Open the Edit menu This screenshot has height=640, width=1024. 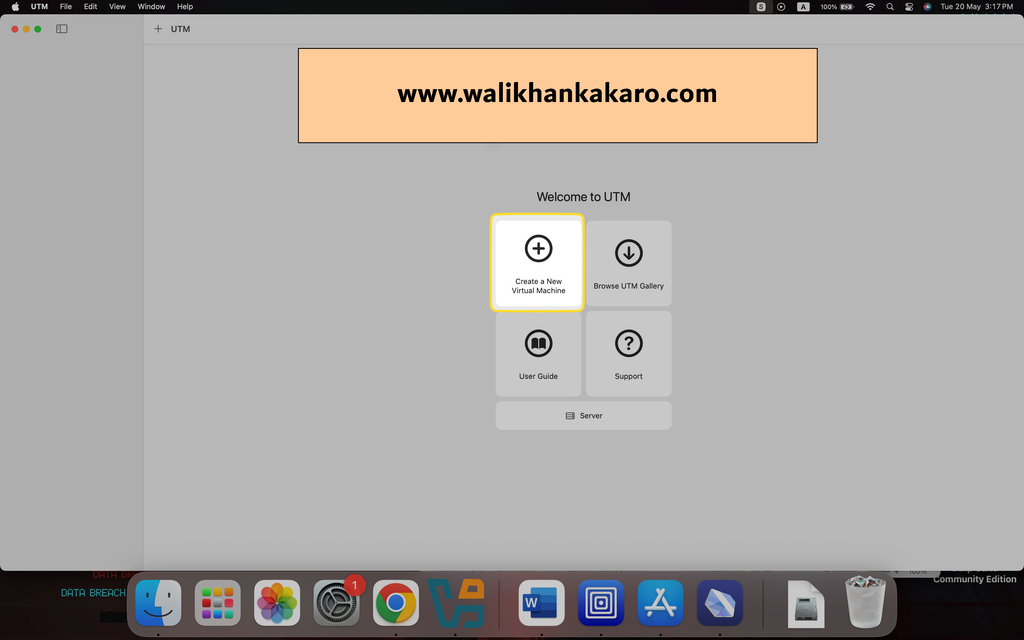coord(90,7)
